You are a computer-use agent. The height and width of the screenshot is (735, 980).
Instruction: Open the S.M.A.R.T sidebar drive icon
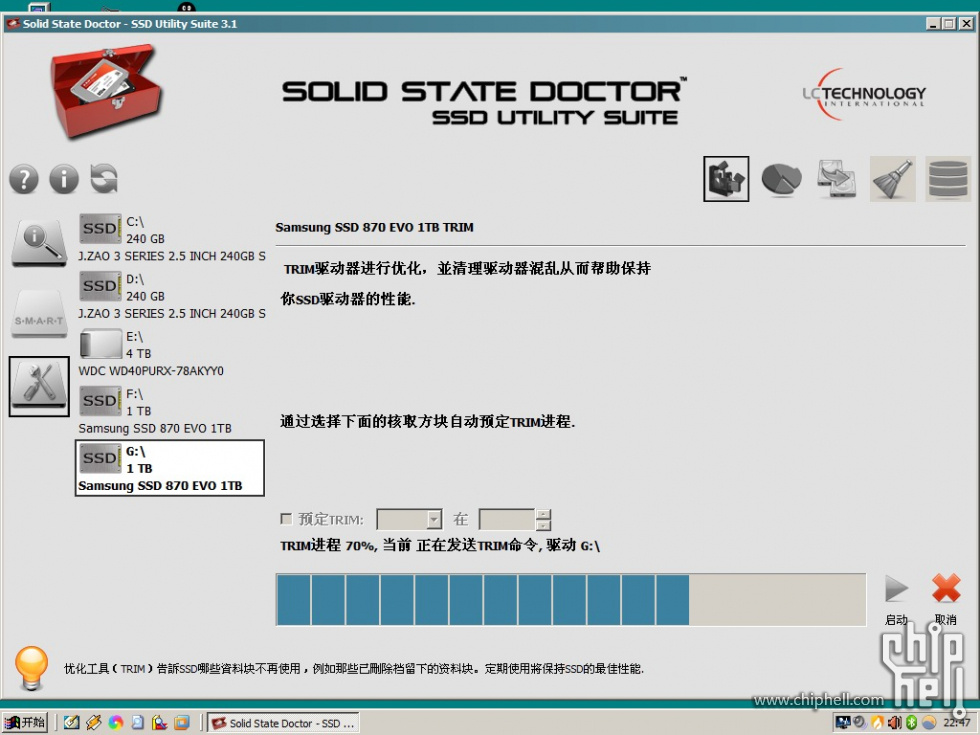click(39, 314)
